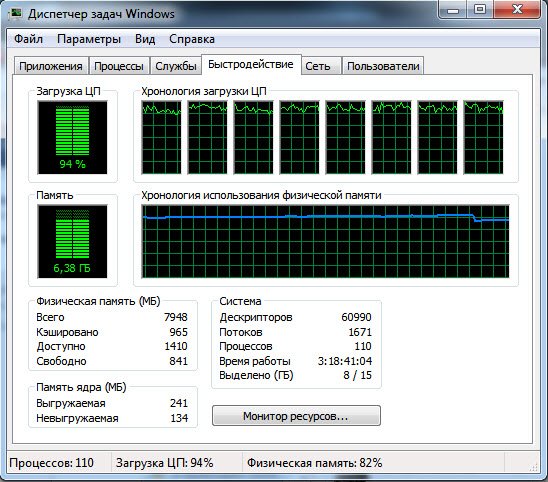Click the last CPU core history graph

click(x=484, y=137)
